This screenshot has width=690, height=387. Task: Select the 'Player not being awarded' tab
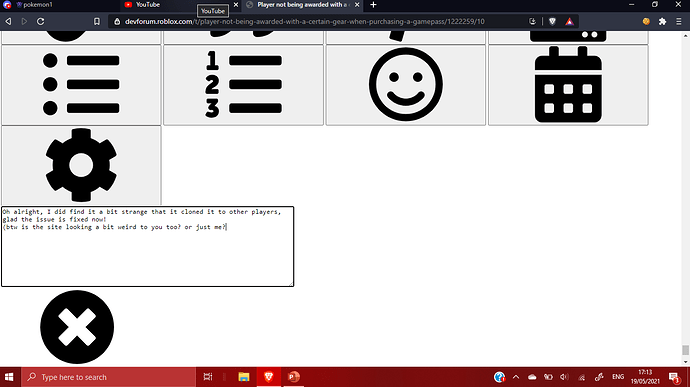pyautogui.click(x=303, y=5)
